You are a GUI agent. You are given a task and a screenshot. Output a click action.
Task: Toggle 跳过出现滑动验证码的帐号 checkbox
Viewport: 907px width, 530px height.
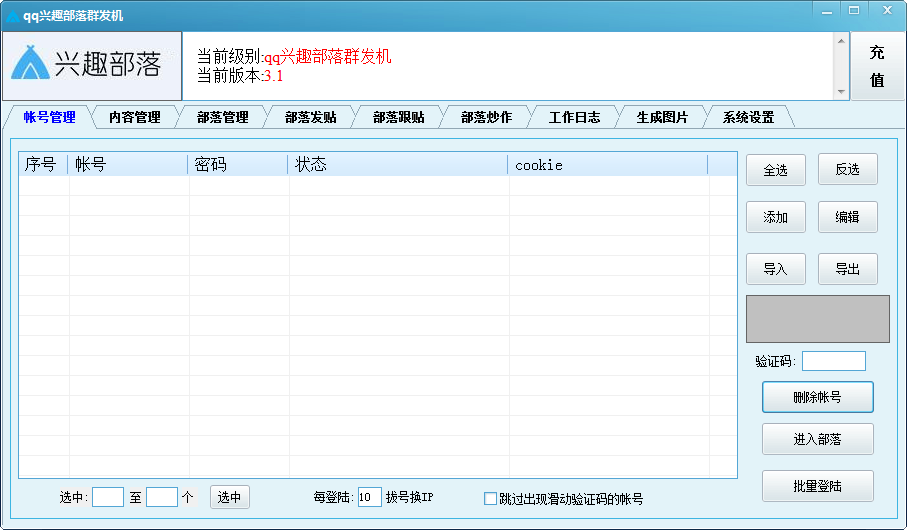(490, 498)
